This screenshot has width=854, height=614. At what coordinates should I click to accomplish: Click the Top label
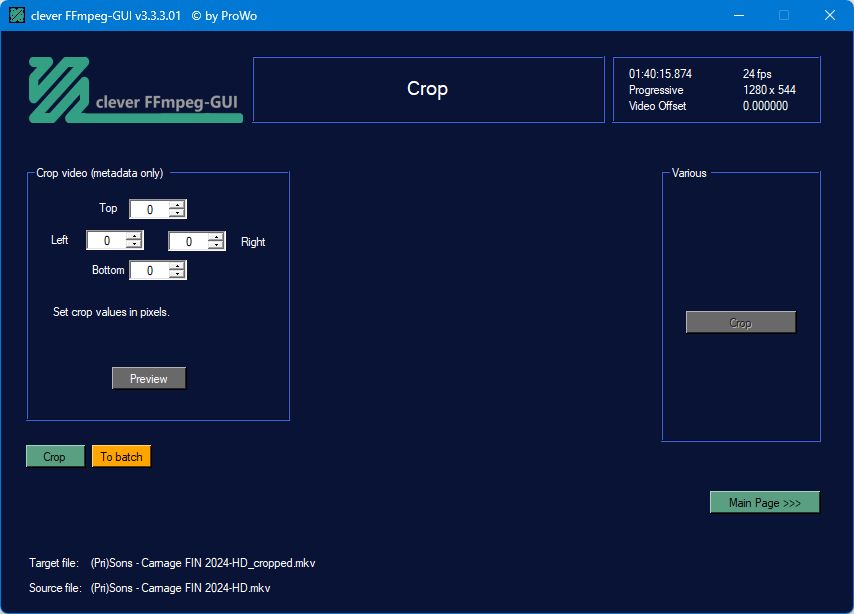point(108,208)
